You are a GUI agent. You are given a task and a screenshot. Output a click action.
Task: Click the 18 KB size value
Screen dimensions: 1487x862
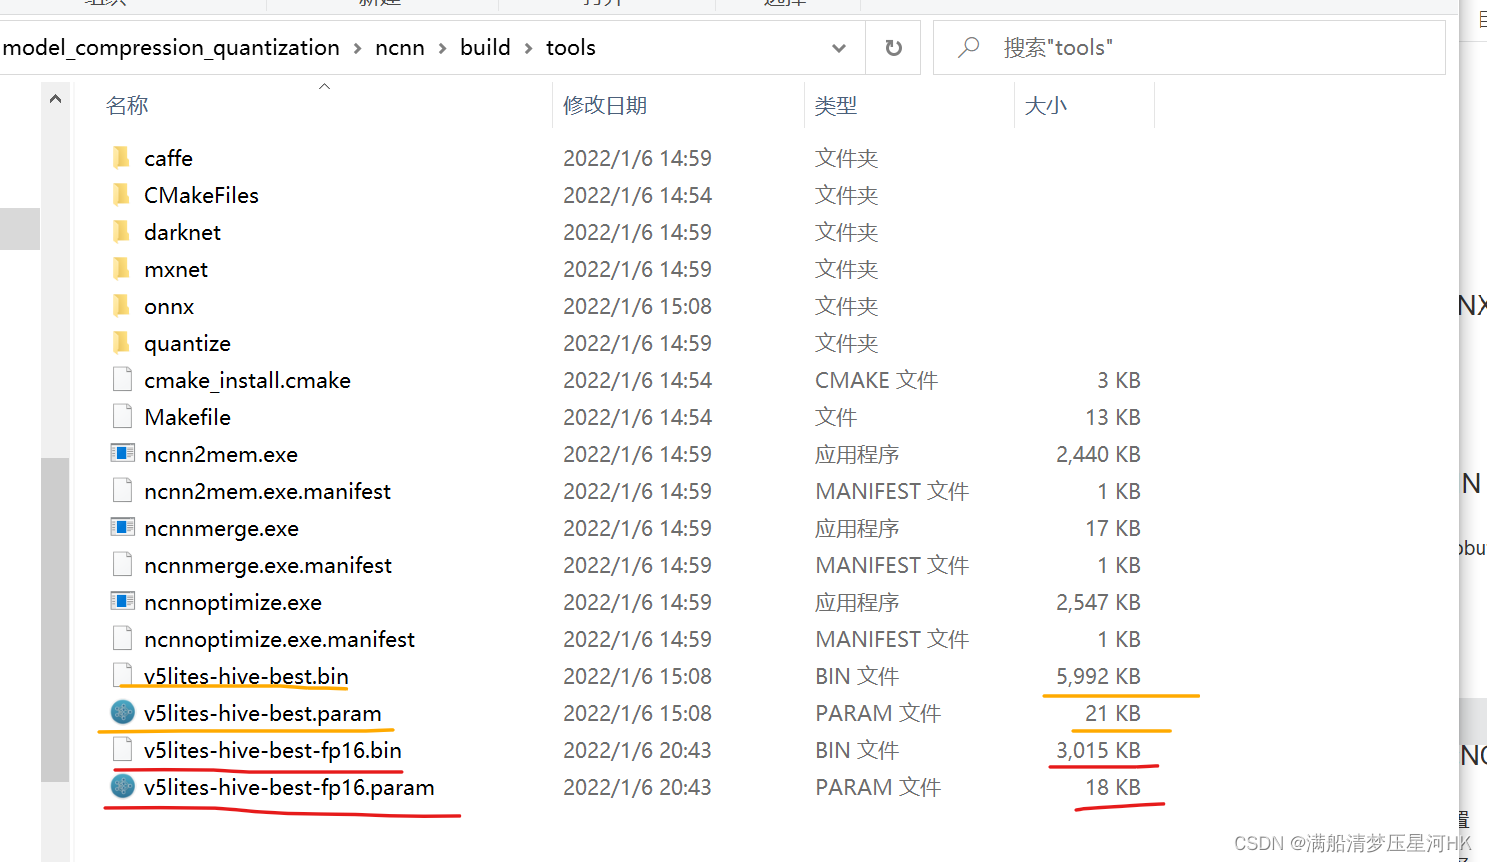point(1113,787)
